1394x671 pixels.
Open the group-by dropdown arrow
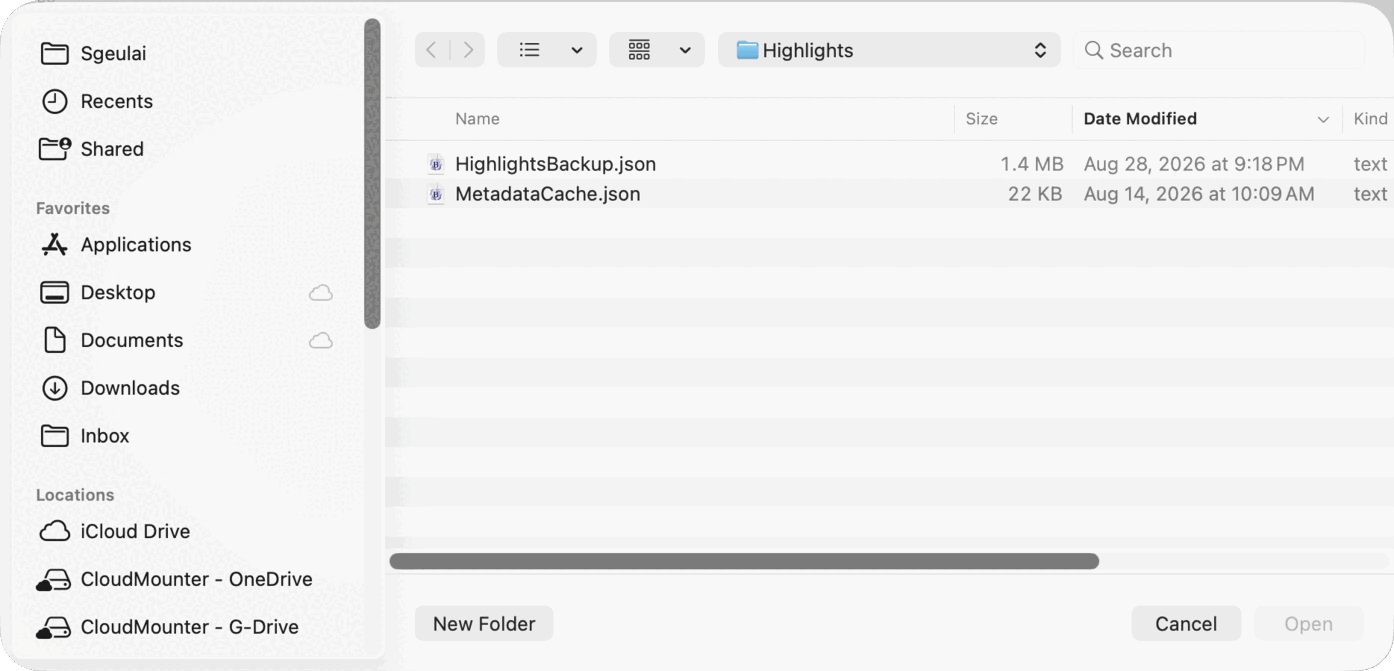click(x=685, y=50)
